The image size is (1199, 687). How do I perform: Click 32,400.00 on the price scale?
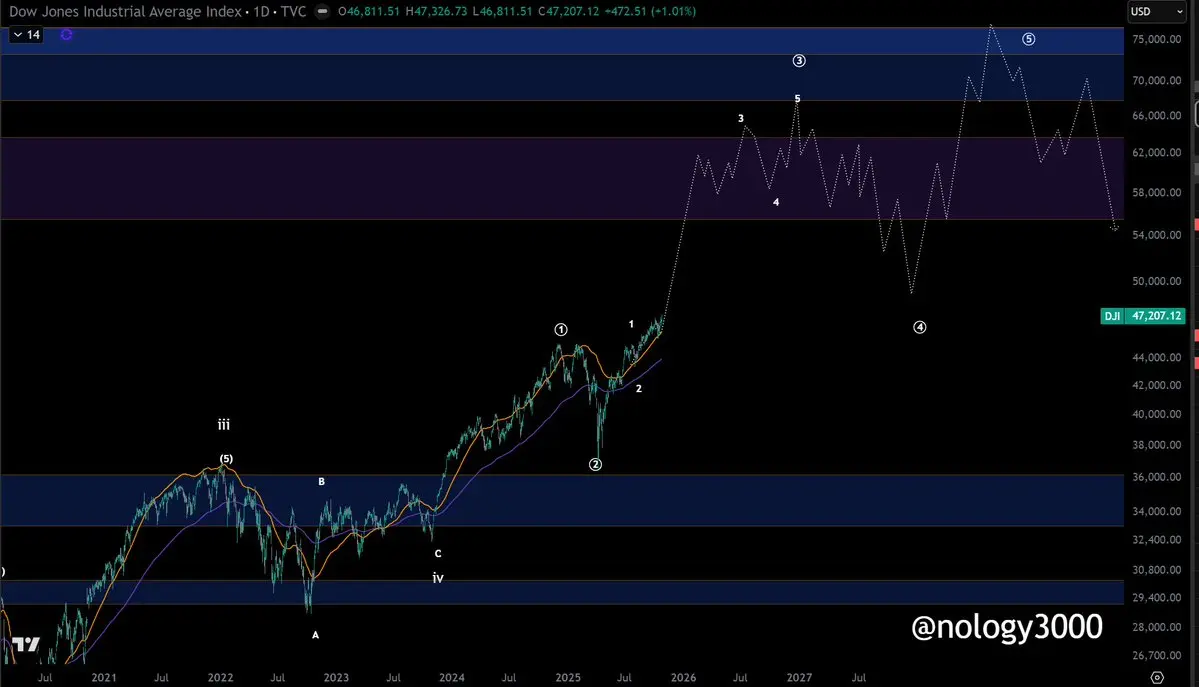pyautogui.click(x=1157, y=539)
